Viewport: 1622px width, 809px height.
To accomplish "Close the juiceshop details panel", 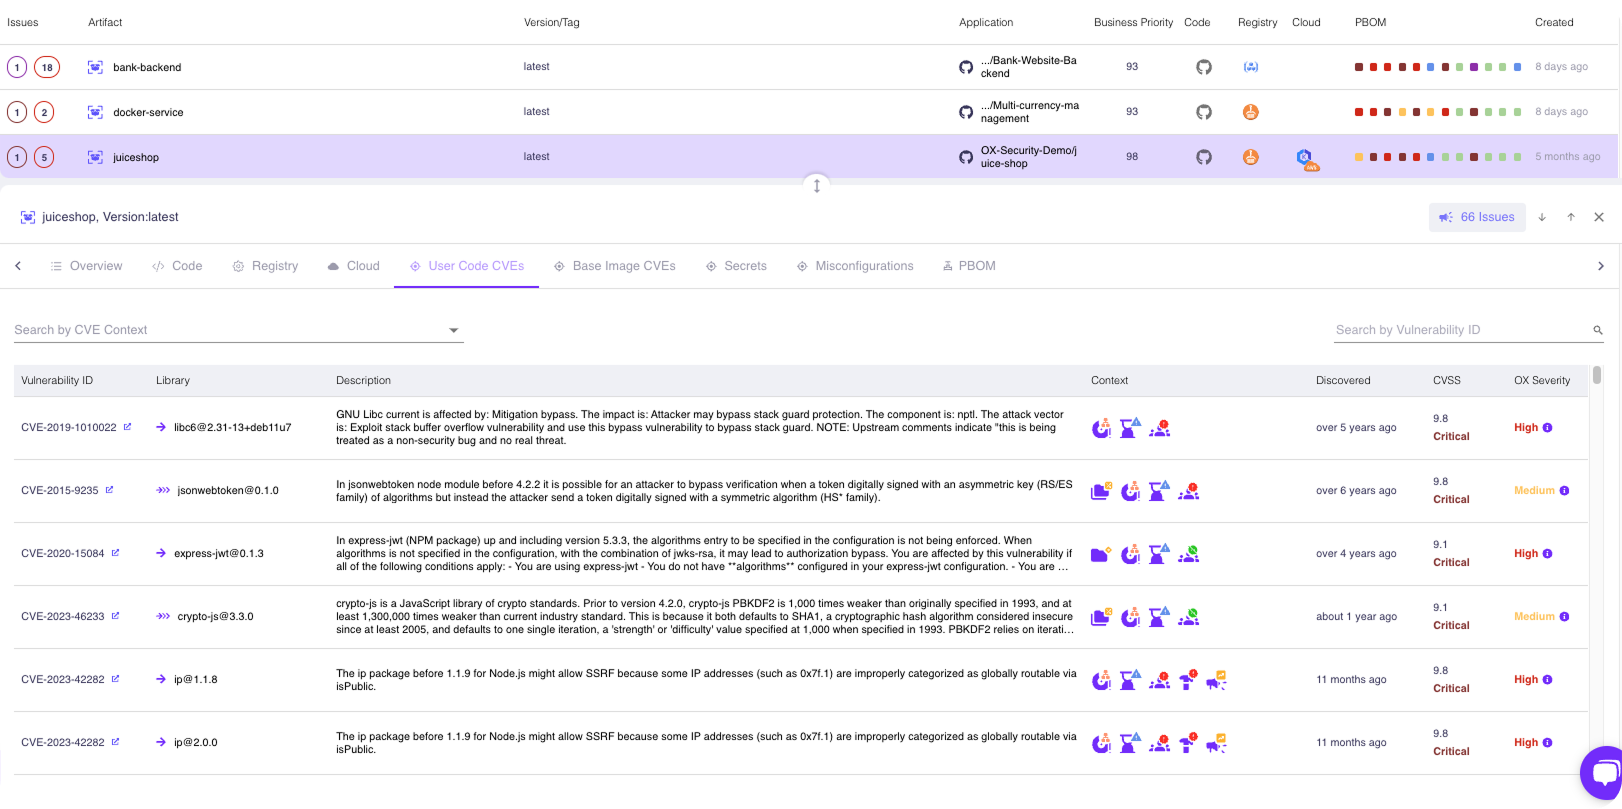I will click(1599, 217).
